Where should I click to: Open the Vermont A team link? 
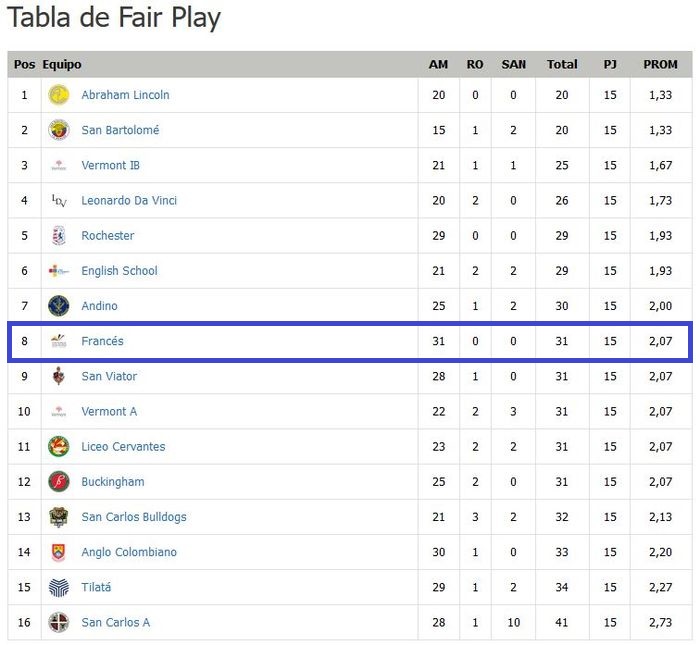[109, 411]
